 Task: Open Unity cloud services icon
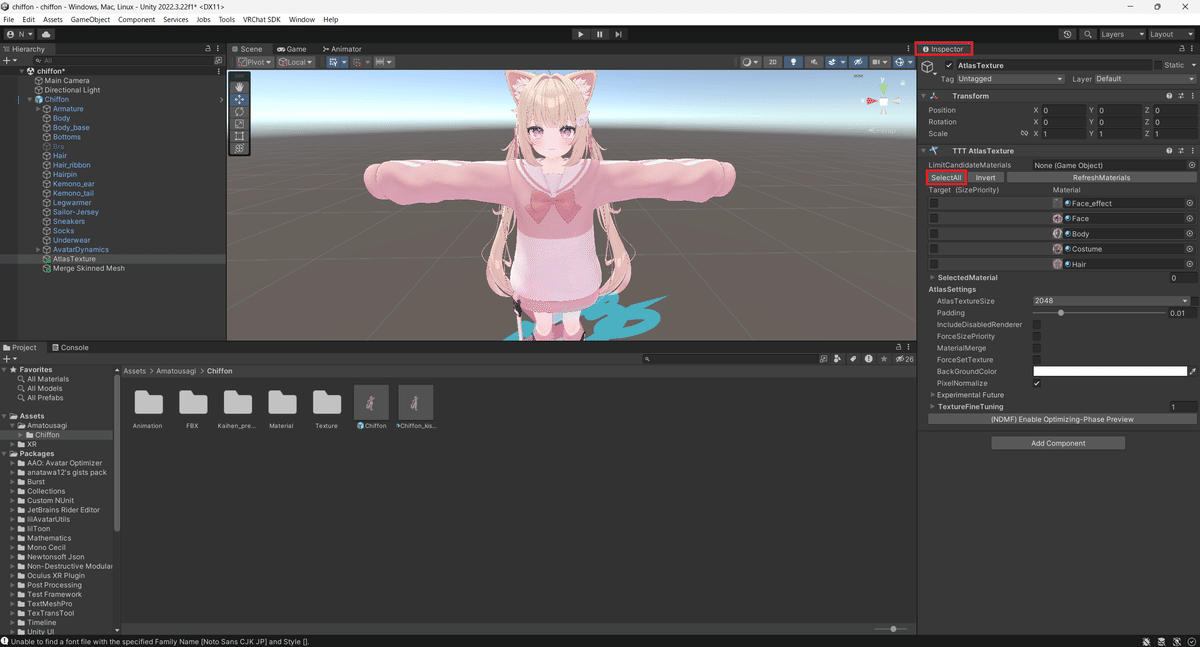tap(46, 34)
